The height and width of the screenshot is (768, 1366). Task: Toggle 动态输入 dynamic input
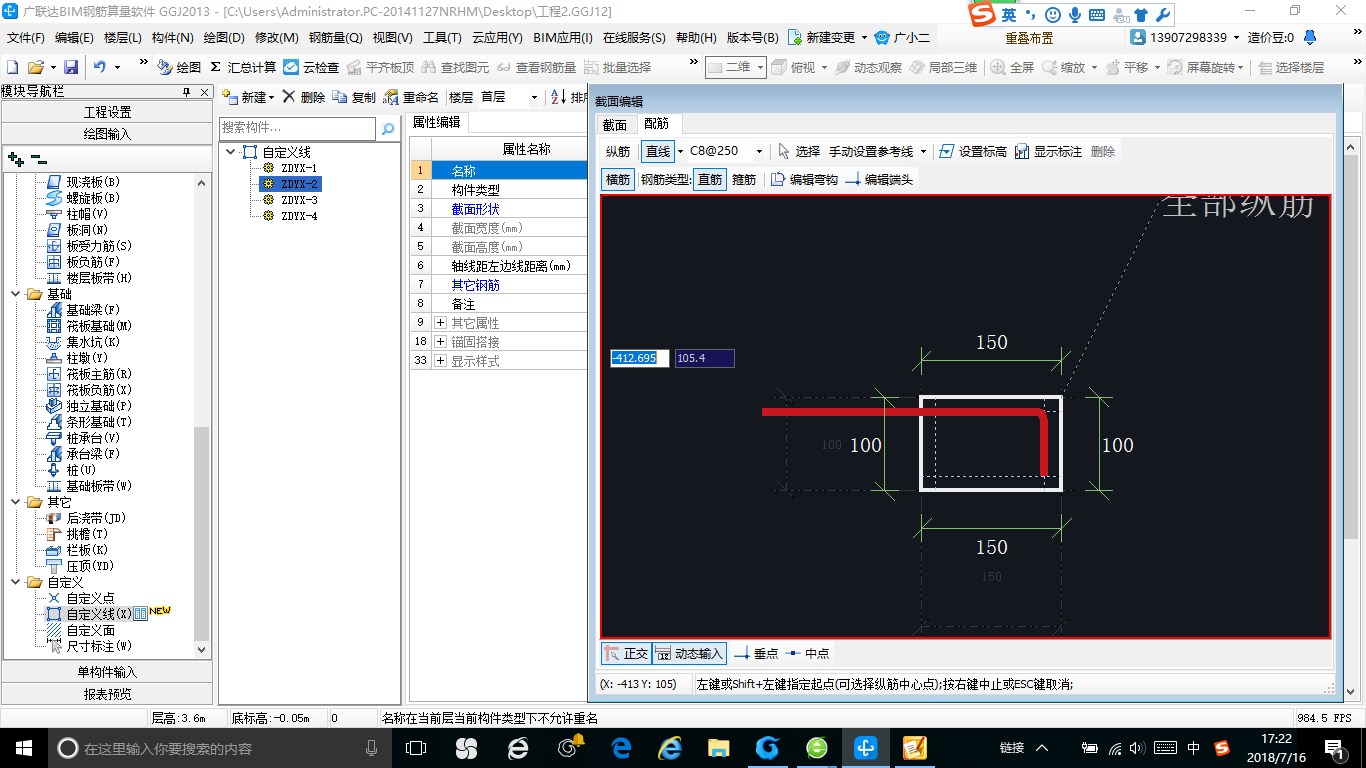(x=689, y=653)
